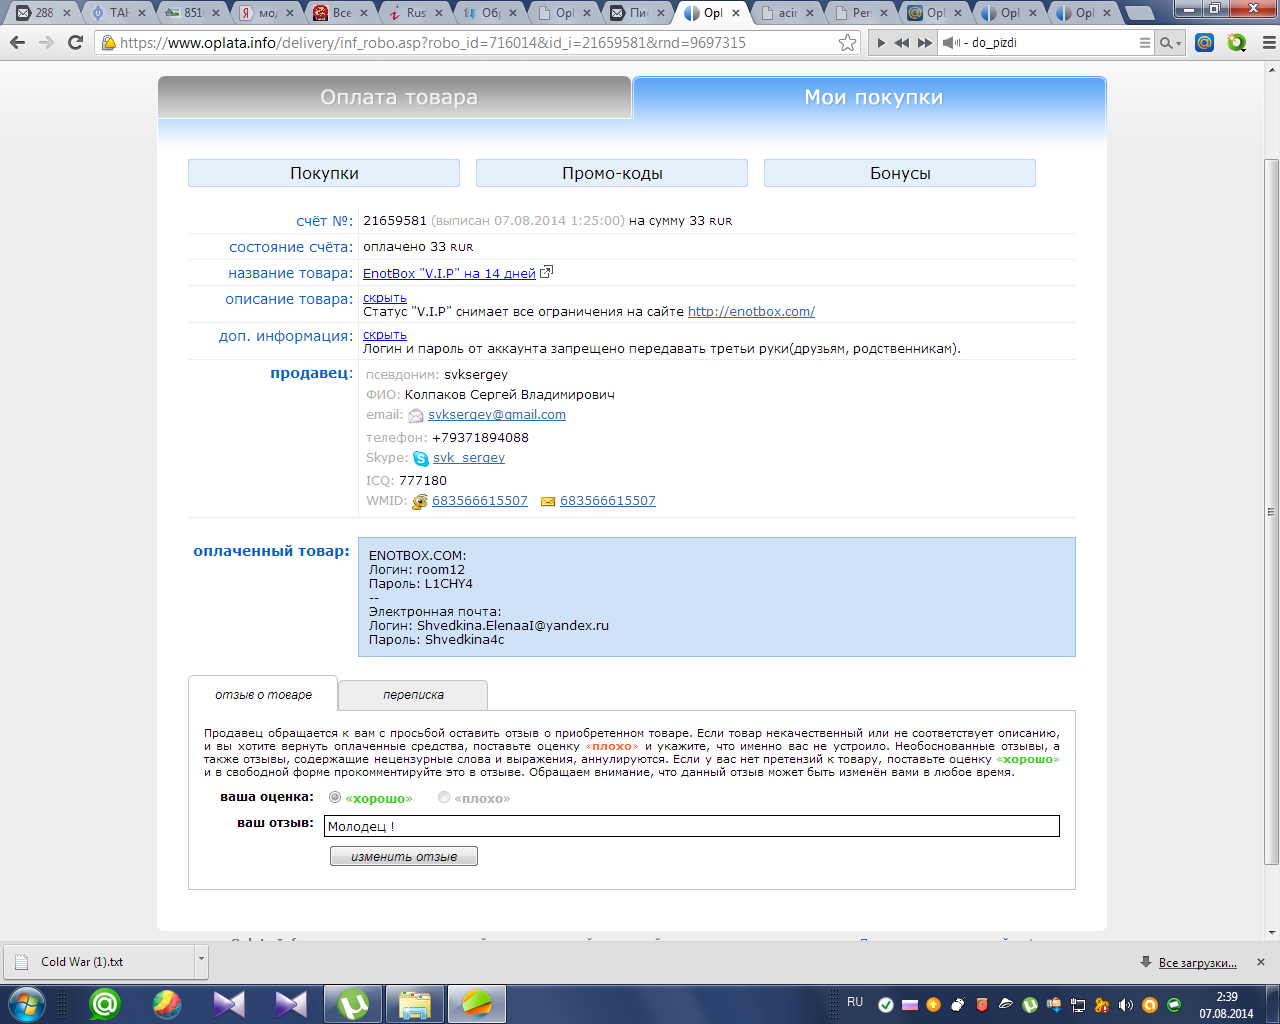Click the first Visual Studio taskbar icon
Viewport: 1280px width, 1024px height.
pyautogui.click(x=229, y=1003)
